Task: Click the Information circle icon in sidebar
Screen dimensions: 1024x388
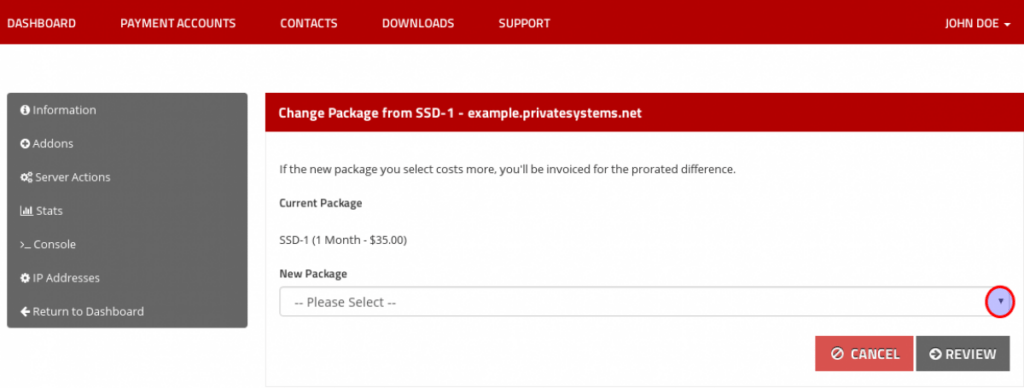Action: 25,110
